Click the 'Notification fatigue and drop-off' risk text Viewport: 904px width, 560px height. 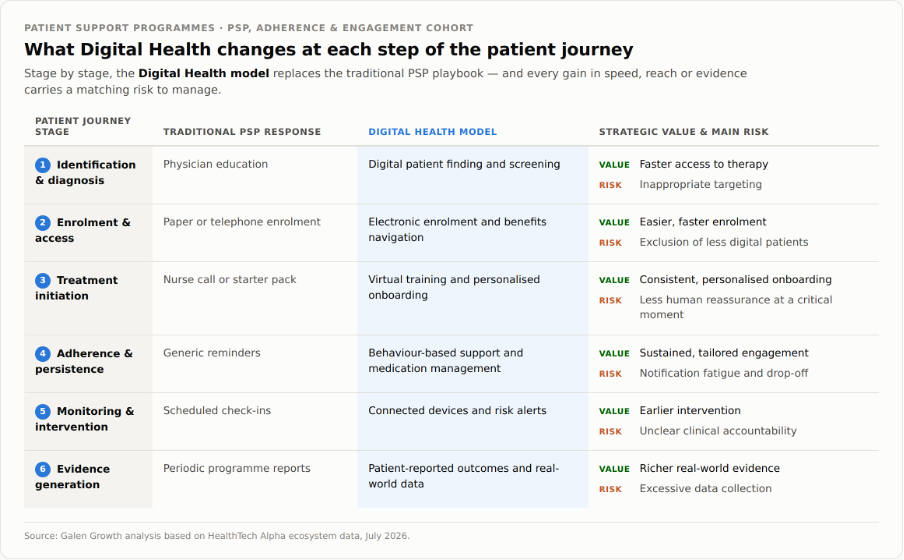724,373
